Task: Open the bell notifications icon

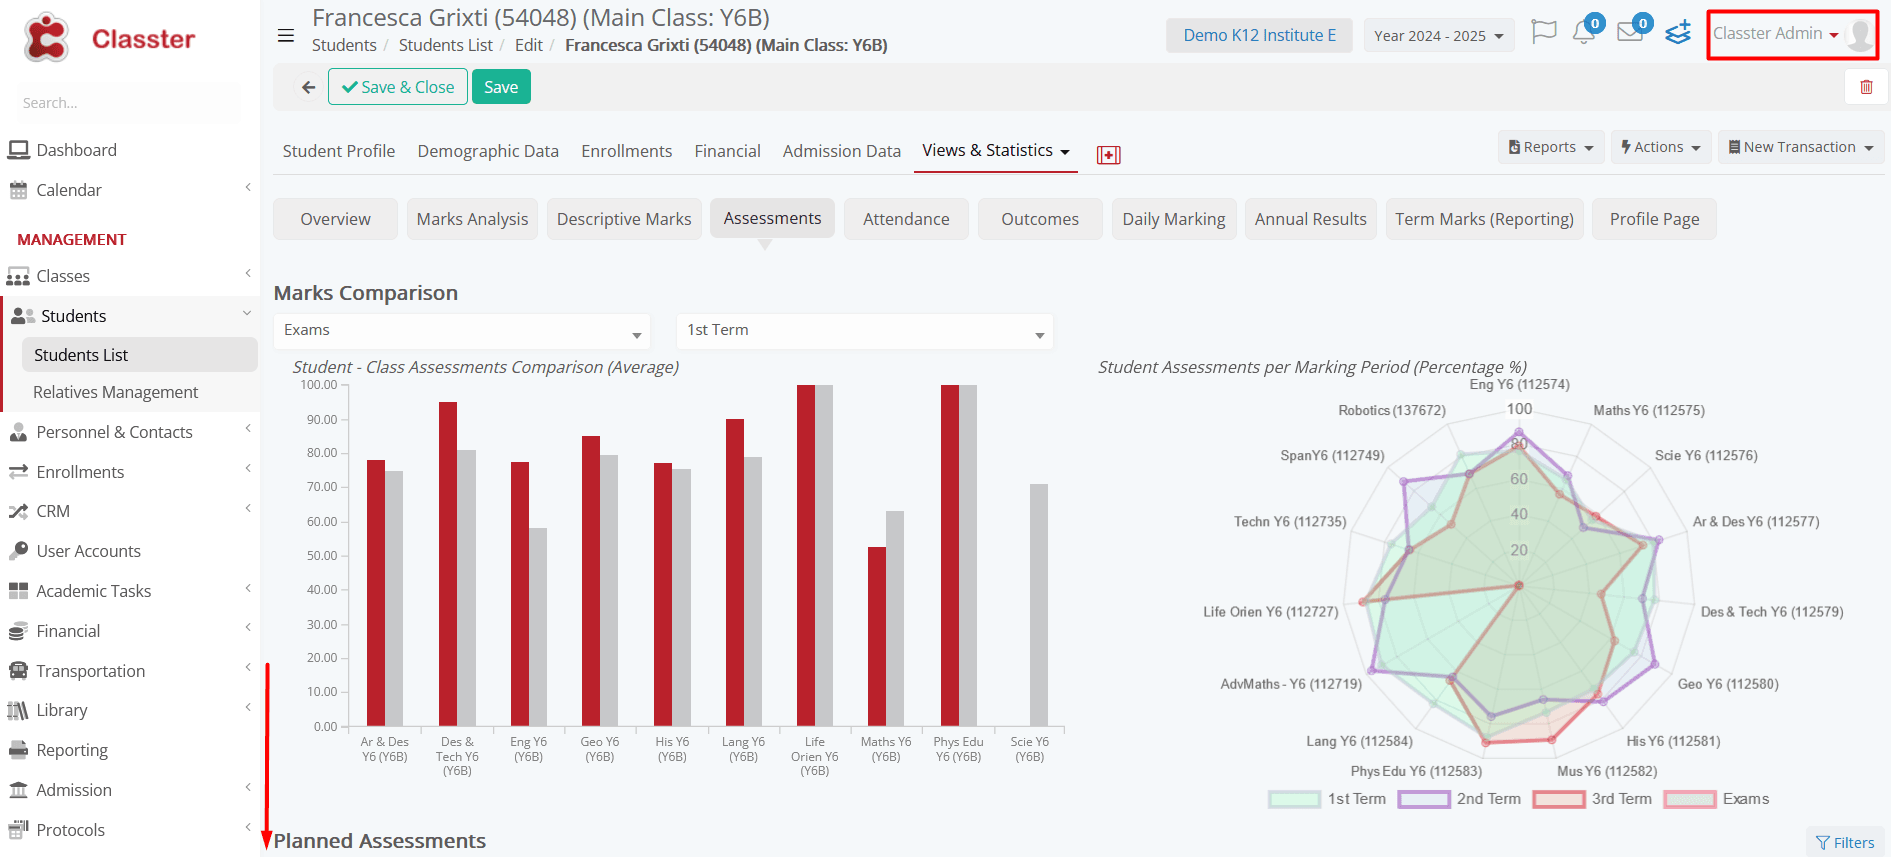Action: 1583,32
